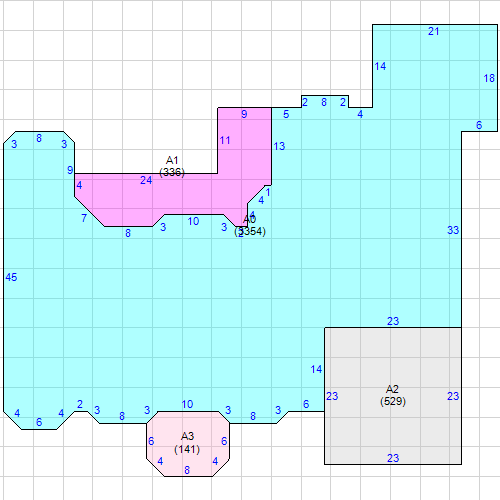Viewport: 500px width, 500px height.
Task: Select the 45 wall dimension label
Action: (11, 277)
